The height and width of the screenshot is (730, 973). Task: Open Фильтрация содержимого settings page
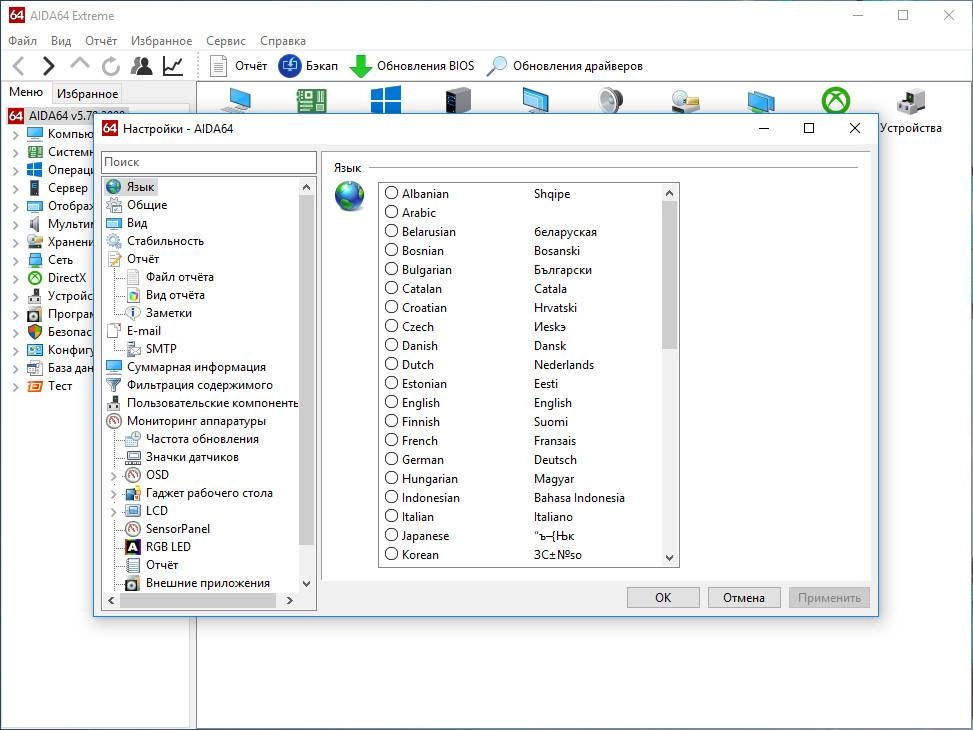[200, 385]
